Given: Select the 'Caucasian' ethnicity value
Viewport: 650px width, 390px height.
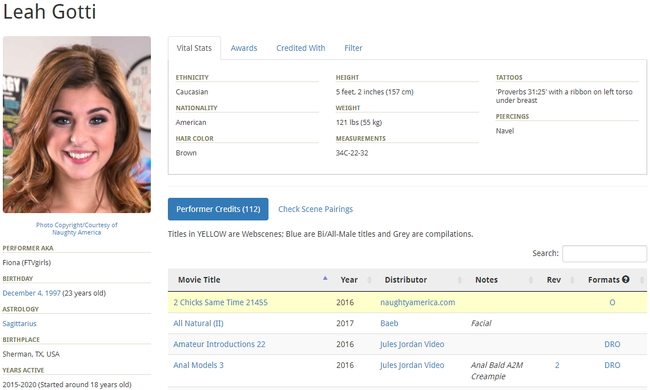Looking at the screenshot, I should 192,92.
